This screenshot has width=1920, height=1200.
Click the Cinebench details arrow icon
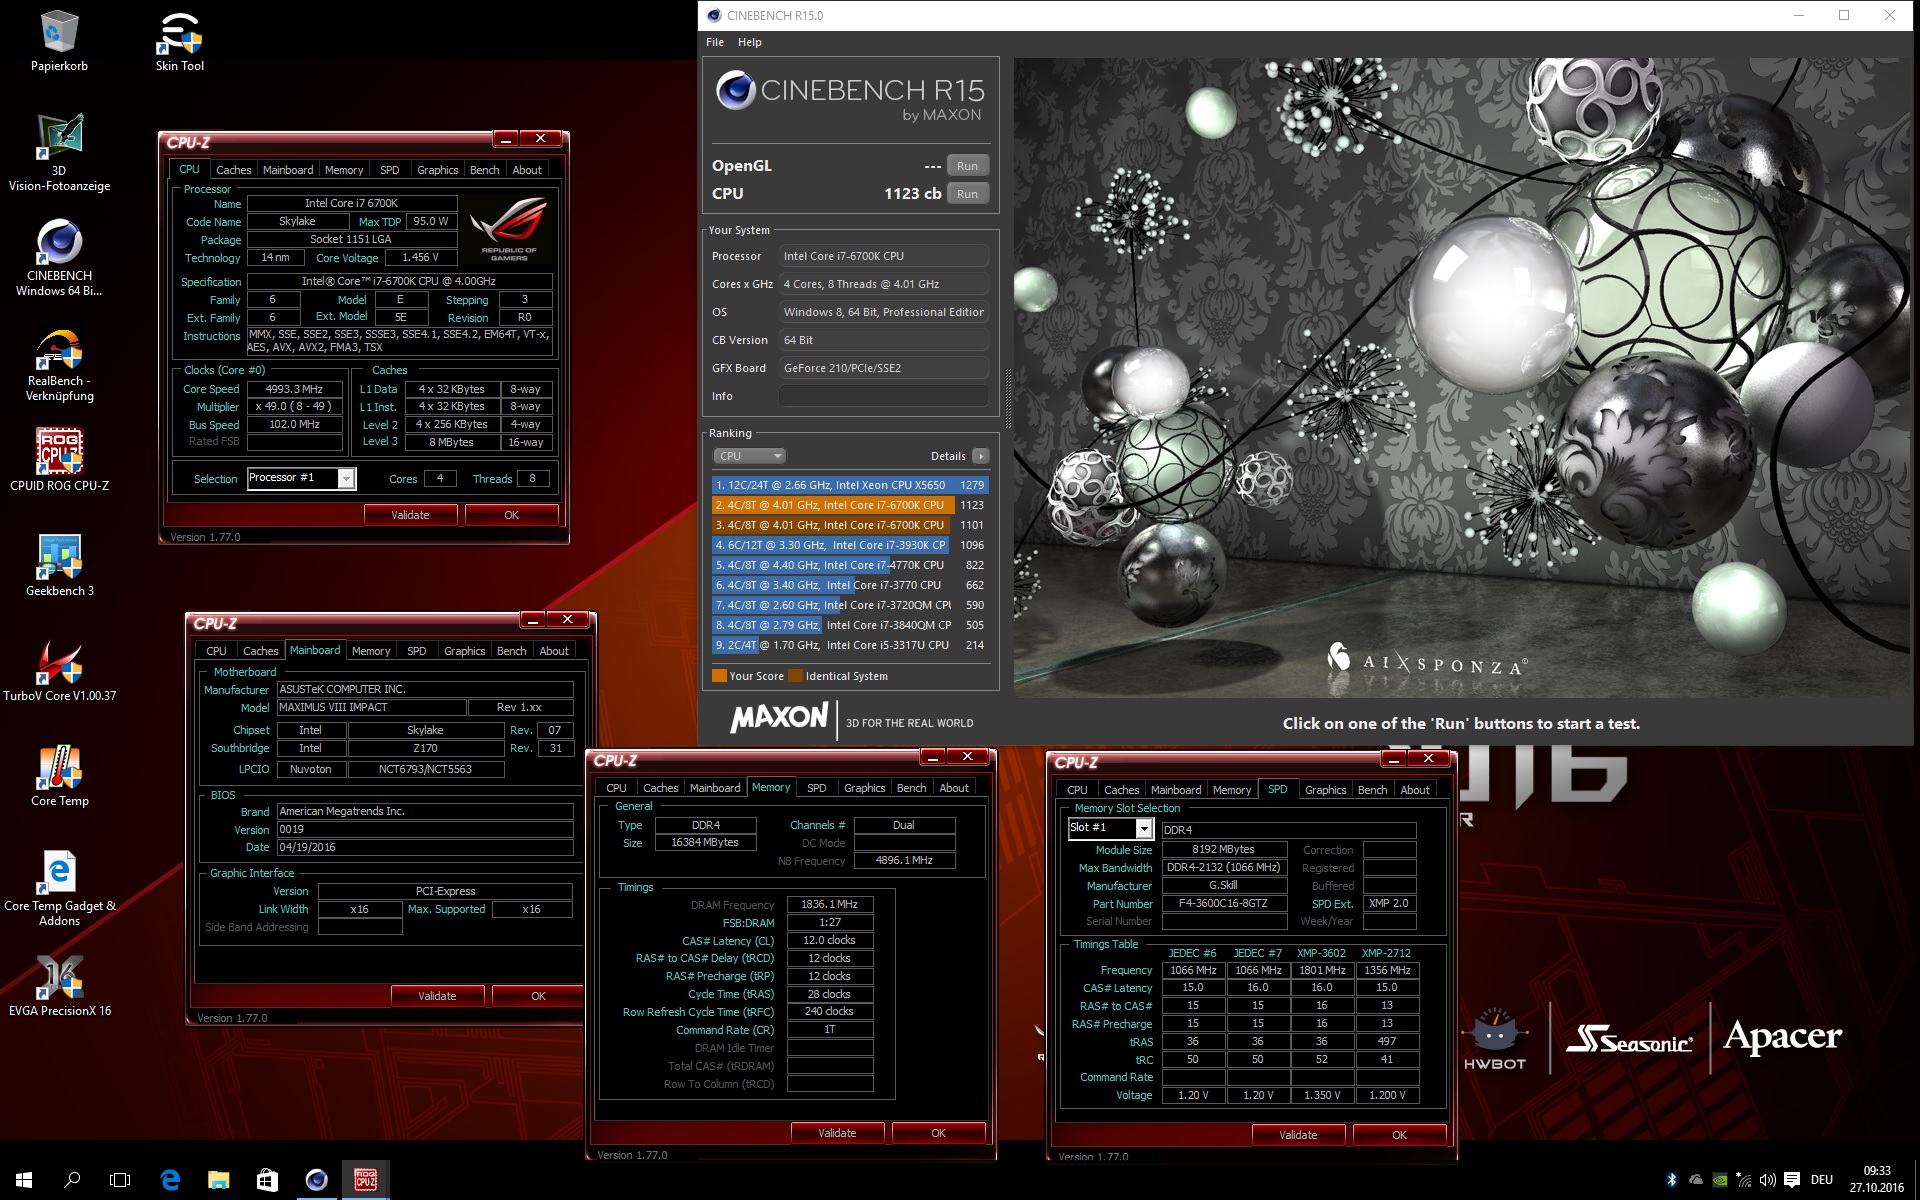(981, 456)
